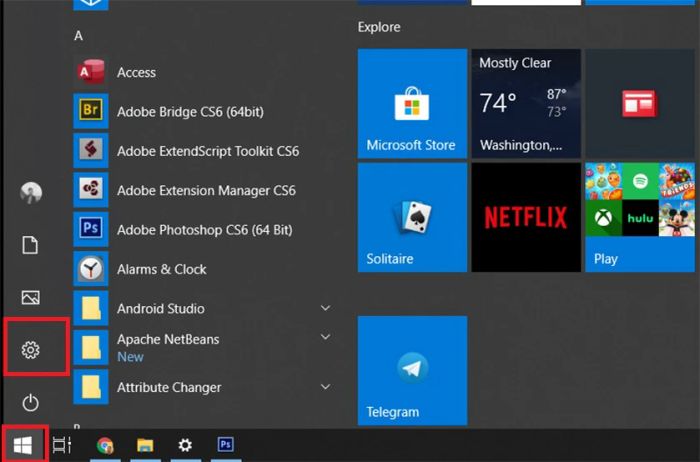Click Adobe ExtendScript Toolkit CS6 label

208,151
